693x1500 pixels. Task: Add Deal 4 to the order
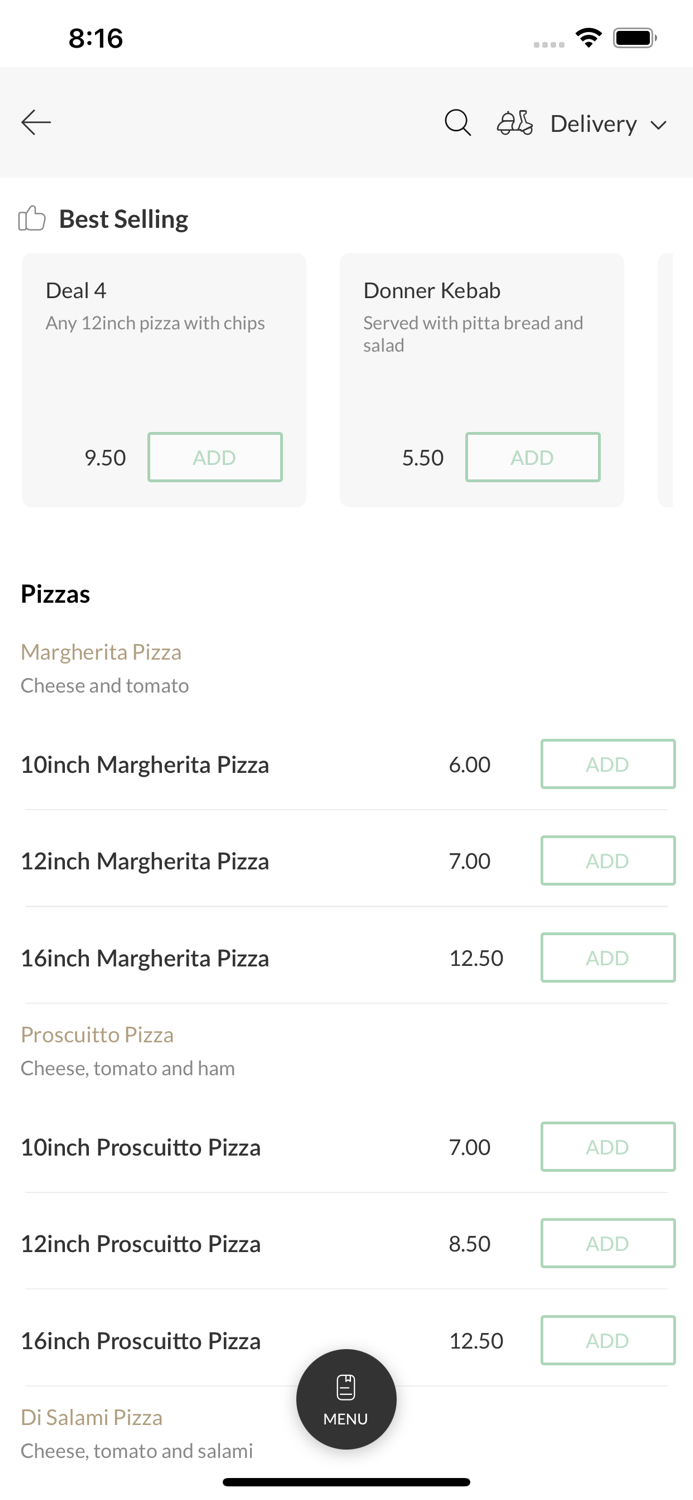[x=215, y=457]
